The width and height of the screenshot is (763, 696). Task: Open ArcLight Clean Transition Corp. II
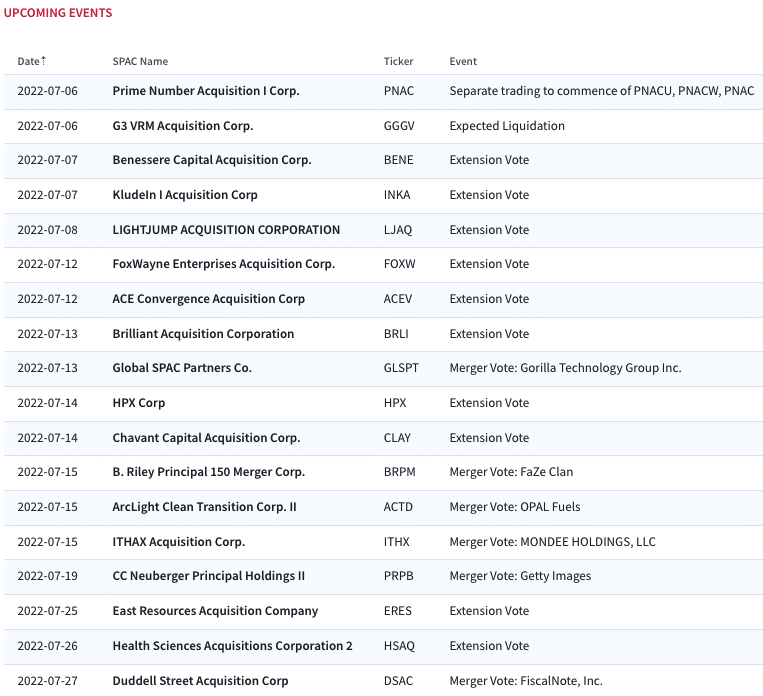(x=204, y=507)
